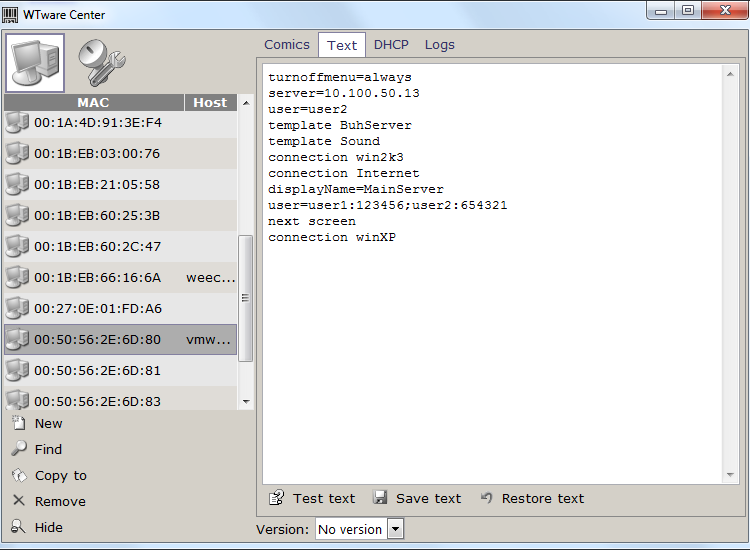The height and width of the screenshot is (551, 750).
Task: Select the computers view icon
Action: (35, 62)
